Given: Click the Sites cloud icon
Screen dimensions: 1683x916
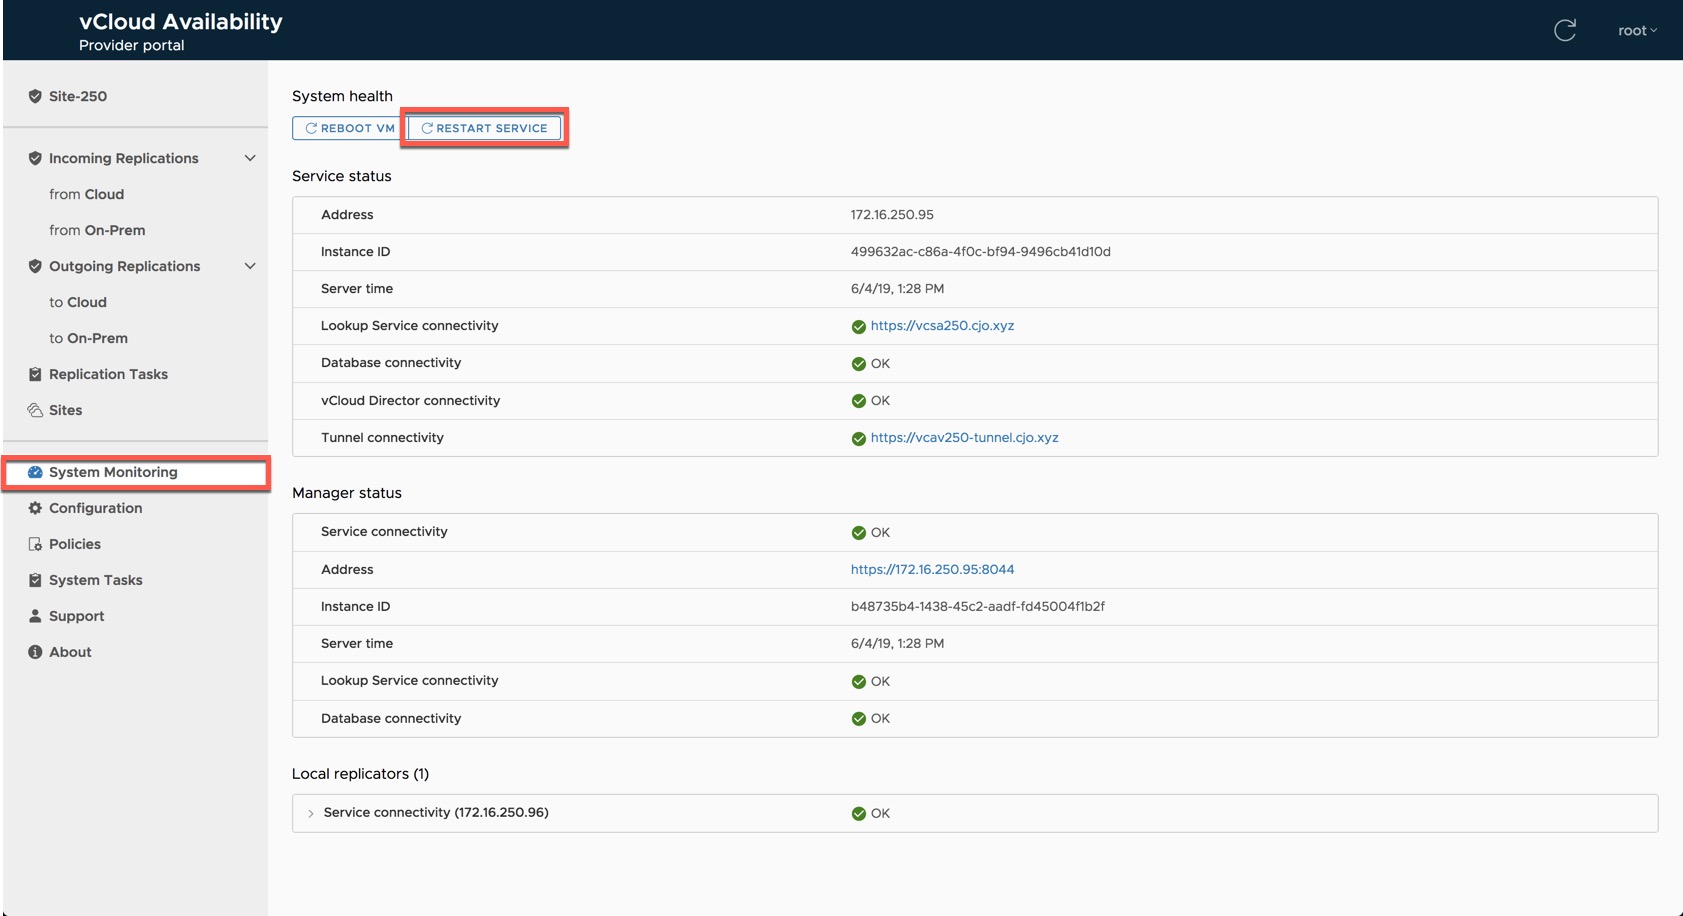Looking at the screenshot, I should [x=35, y=410].
